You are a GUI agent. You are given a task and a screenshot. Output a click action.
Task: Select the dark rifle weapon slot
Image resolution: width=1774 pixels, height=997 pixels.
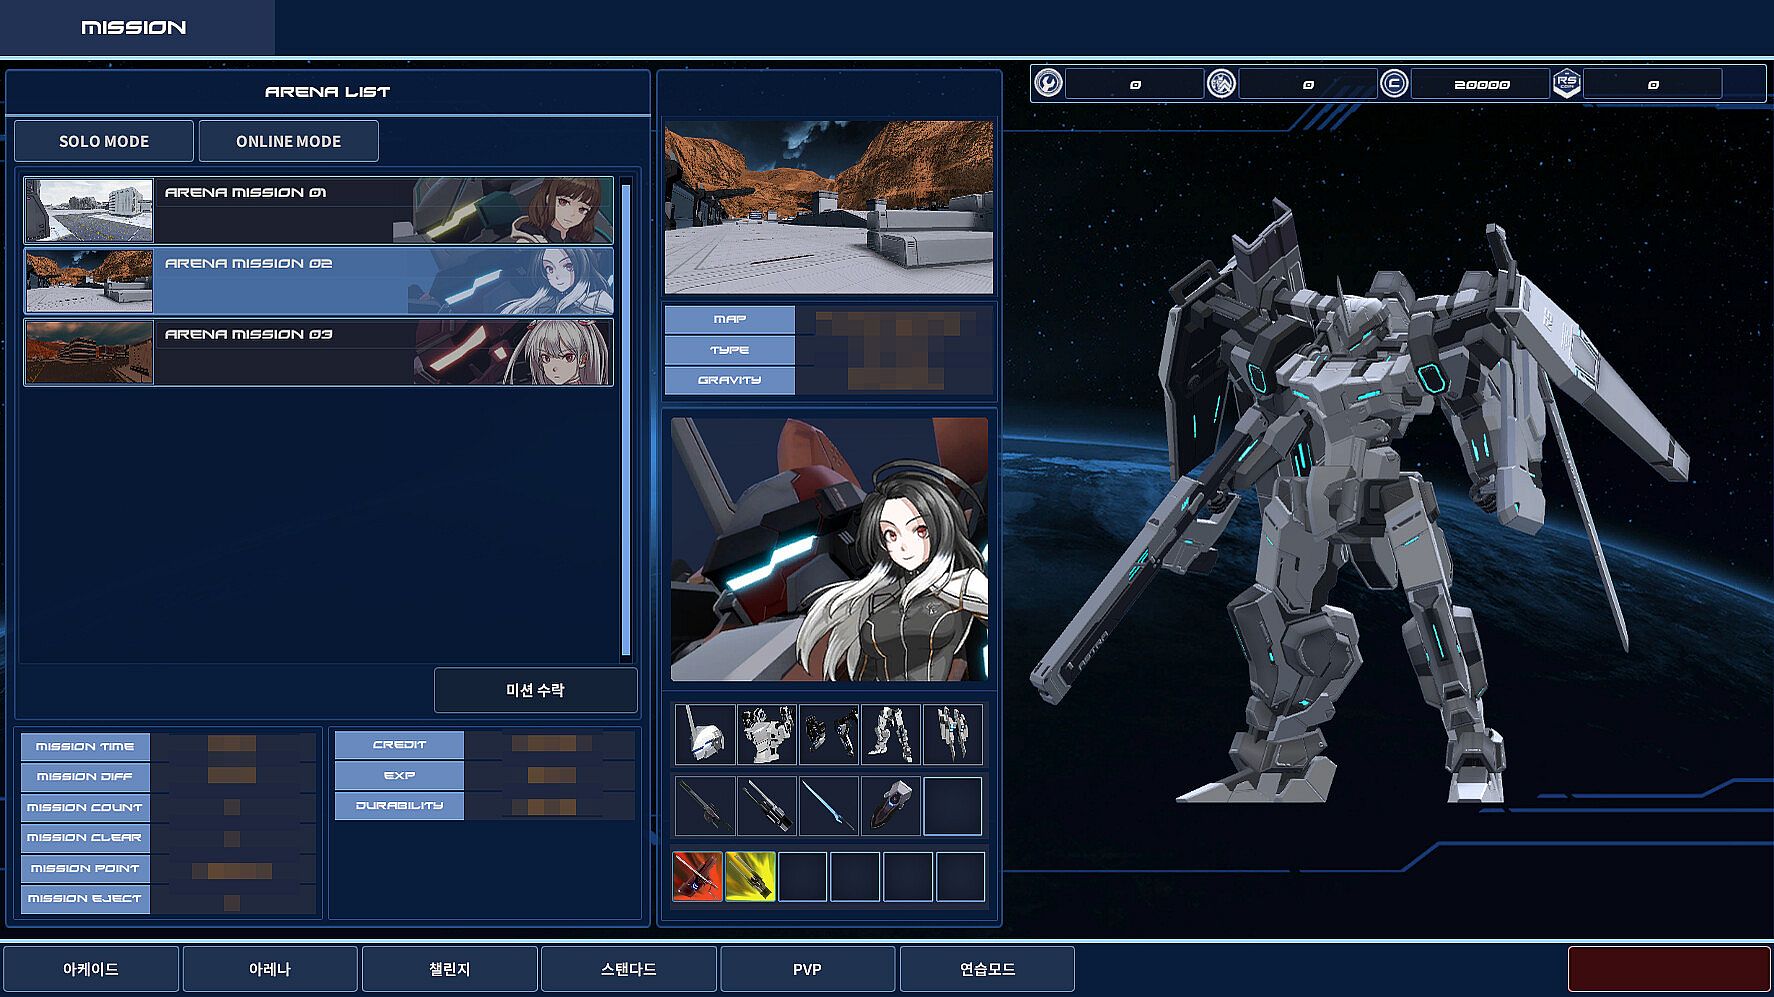pos(705,806)
